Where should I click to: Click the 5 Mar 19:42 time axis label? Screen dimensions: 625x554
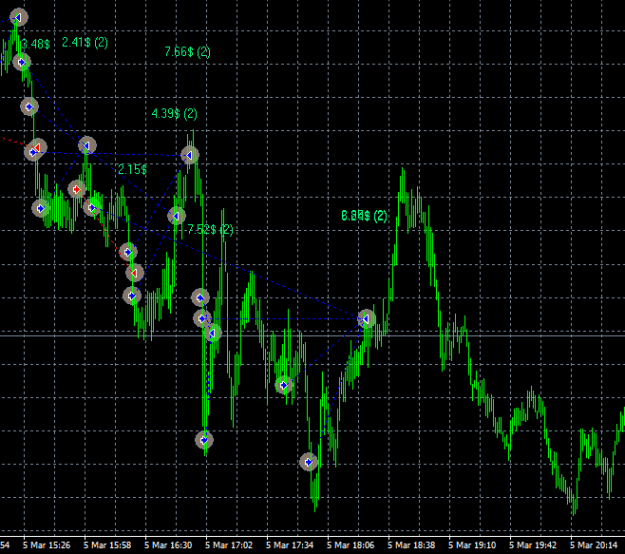coord(533,545)
